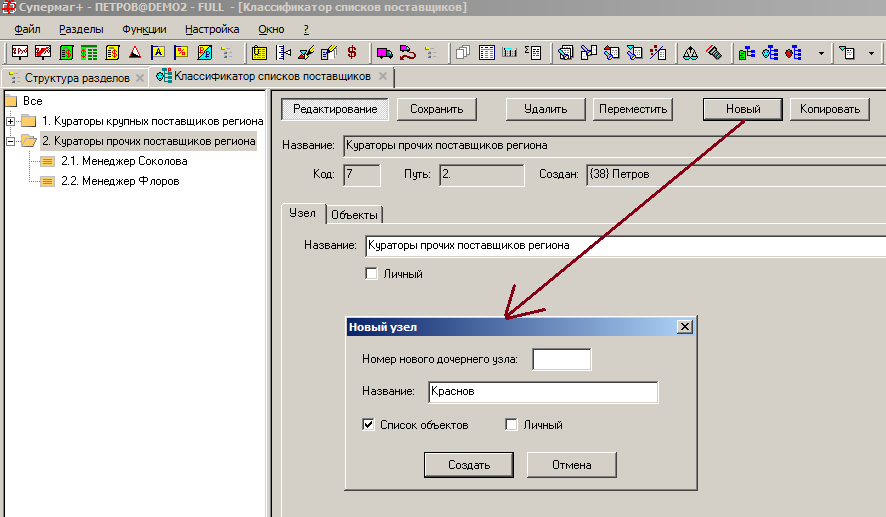Click the Название field on the Узел tab
This screenshot has width=886, height=517.
click(626, 246)
